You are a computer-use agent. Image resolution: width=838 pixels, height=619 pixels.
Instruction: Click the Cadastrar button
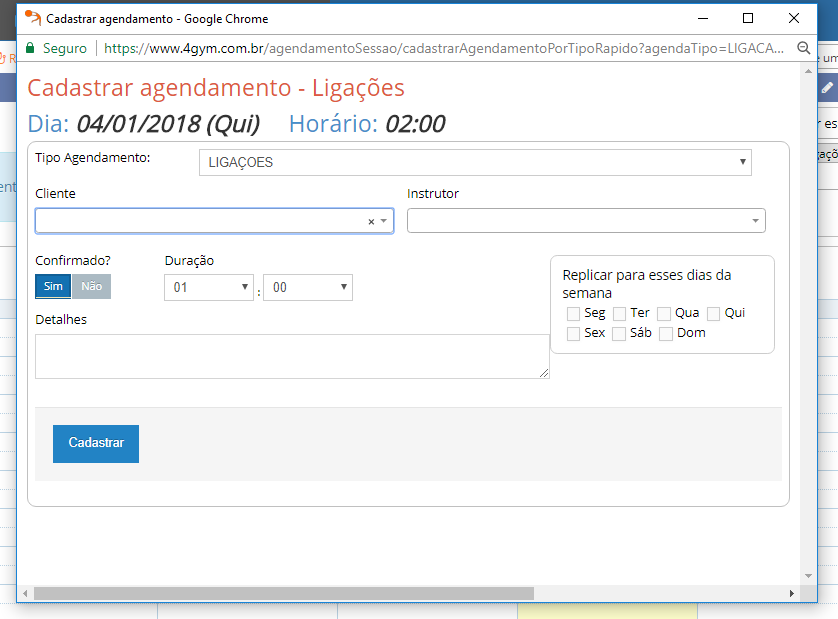96,443
